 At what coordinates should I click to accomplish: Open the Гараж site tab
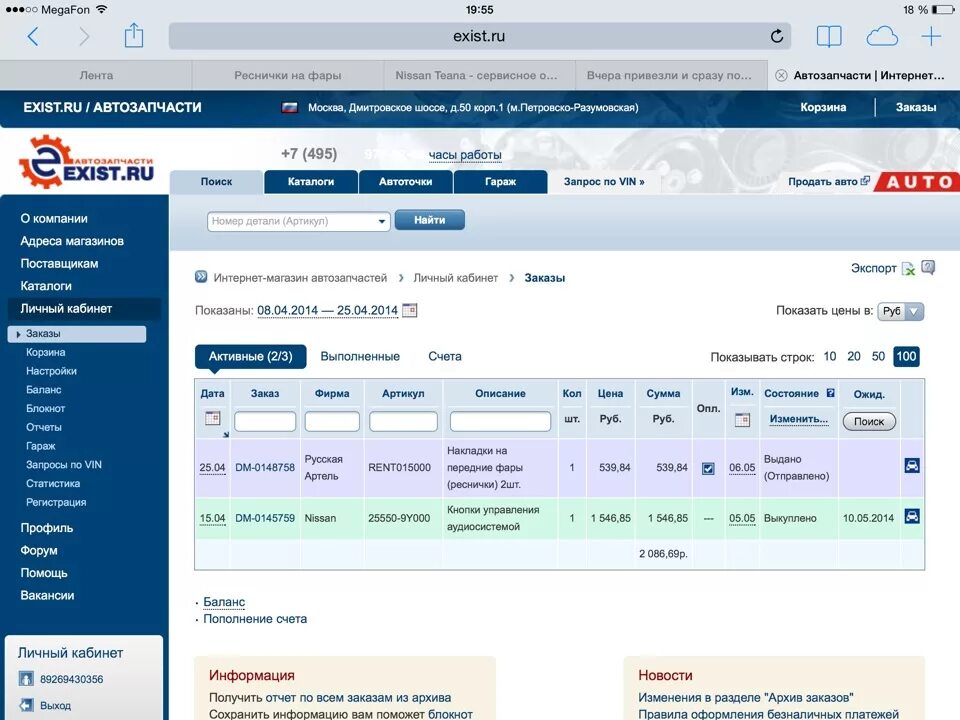(x=500, y=182)
